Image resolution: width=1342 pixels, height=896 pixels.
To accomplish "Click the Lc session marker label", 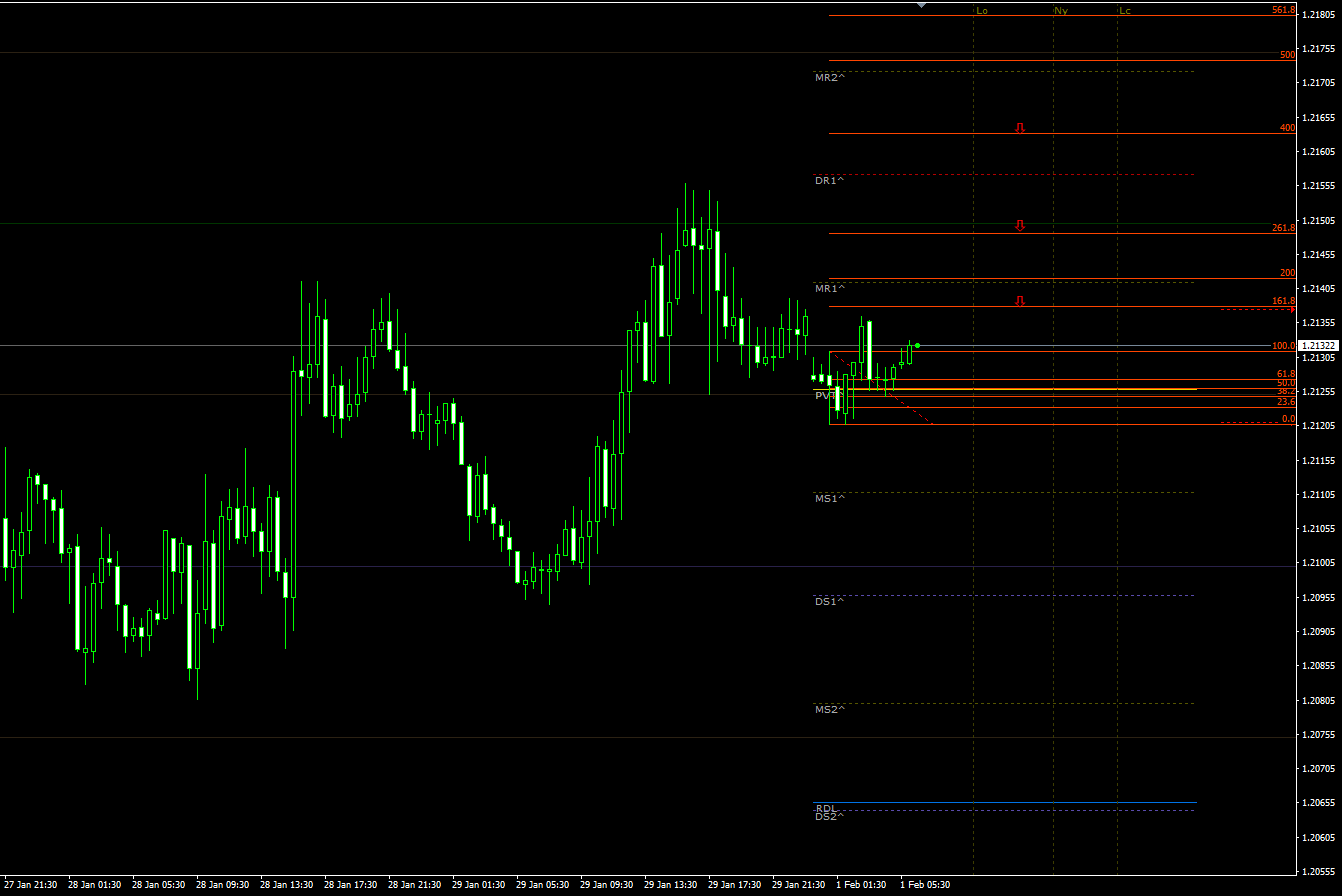I will 1126,11.
